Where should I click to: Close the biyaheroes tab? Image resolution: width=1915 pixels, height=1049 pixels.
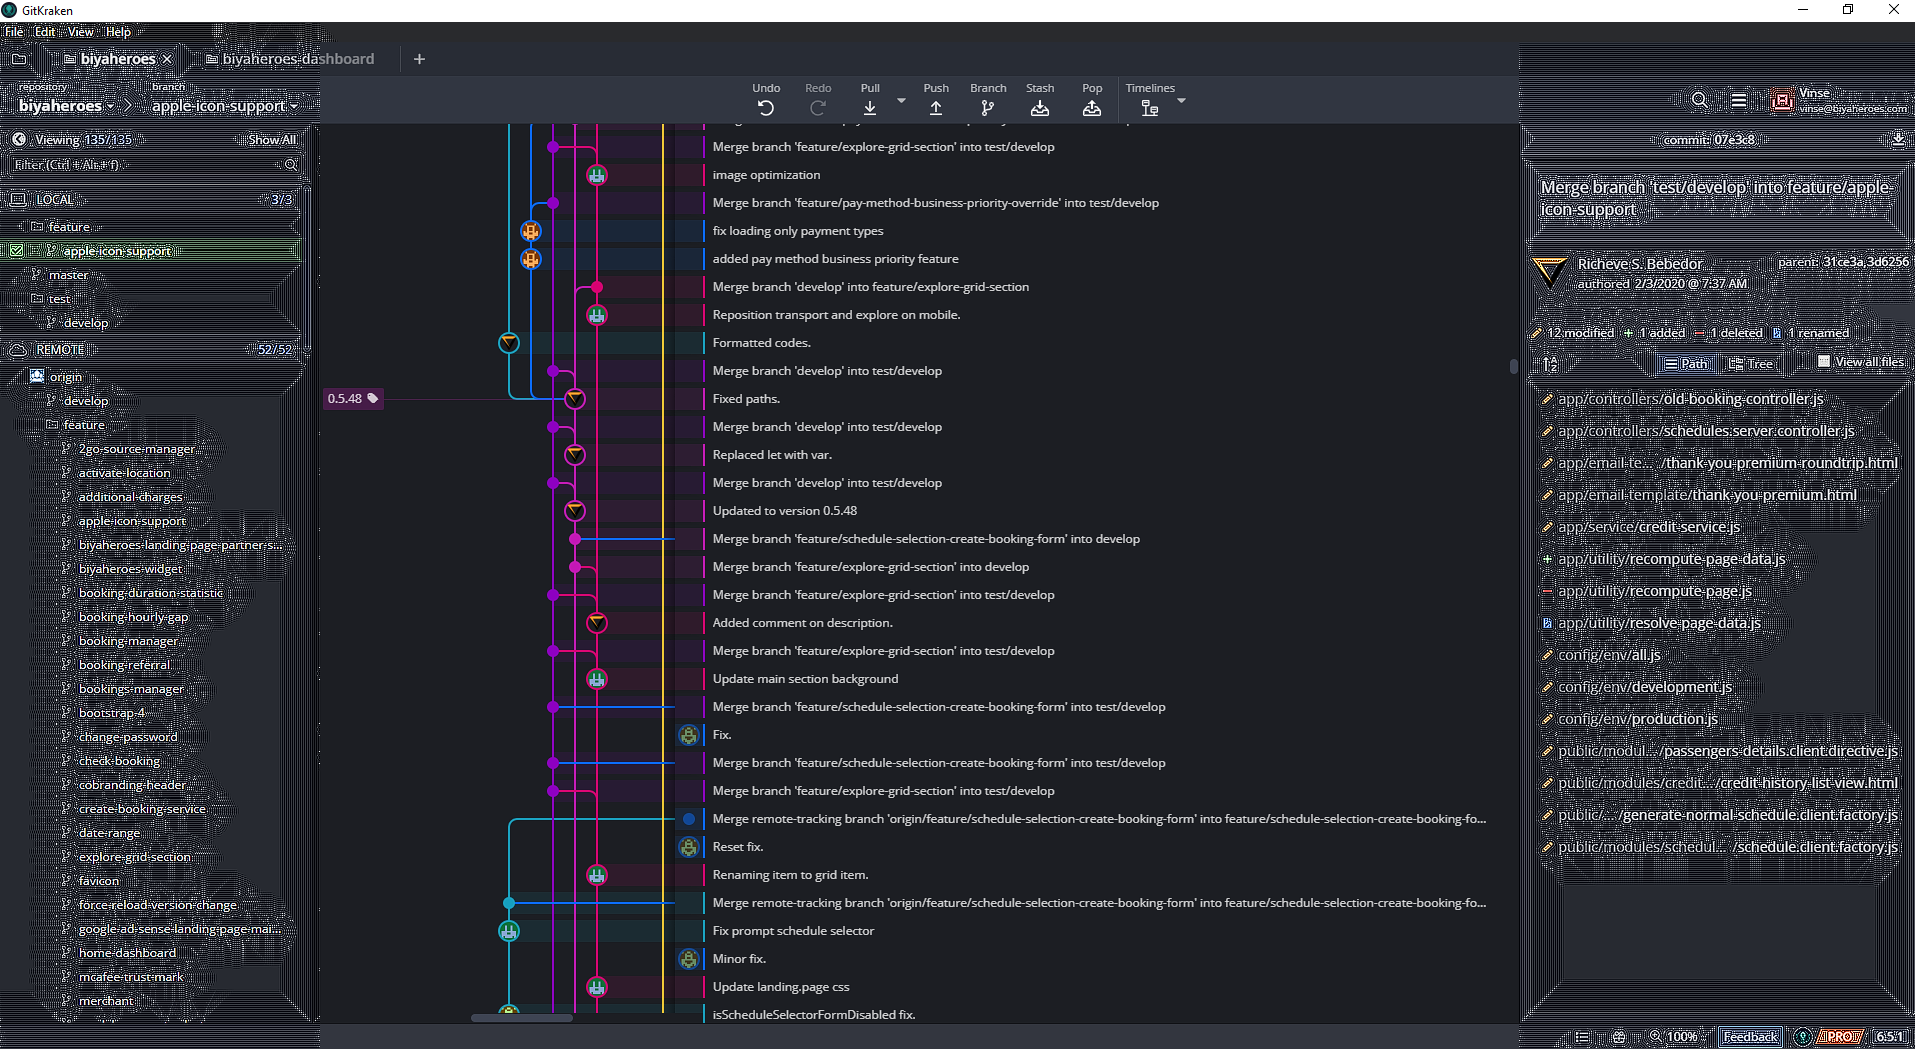[x=167, y=59]
